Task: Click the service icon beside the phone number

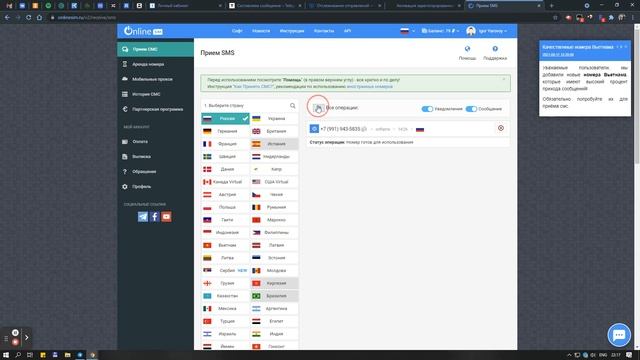Action: [x=314, y=129]
